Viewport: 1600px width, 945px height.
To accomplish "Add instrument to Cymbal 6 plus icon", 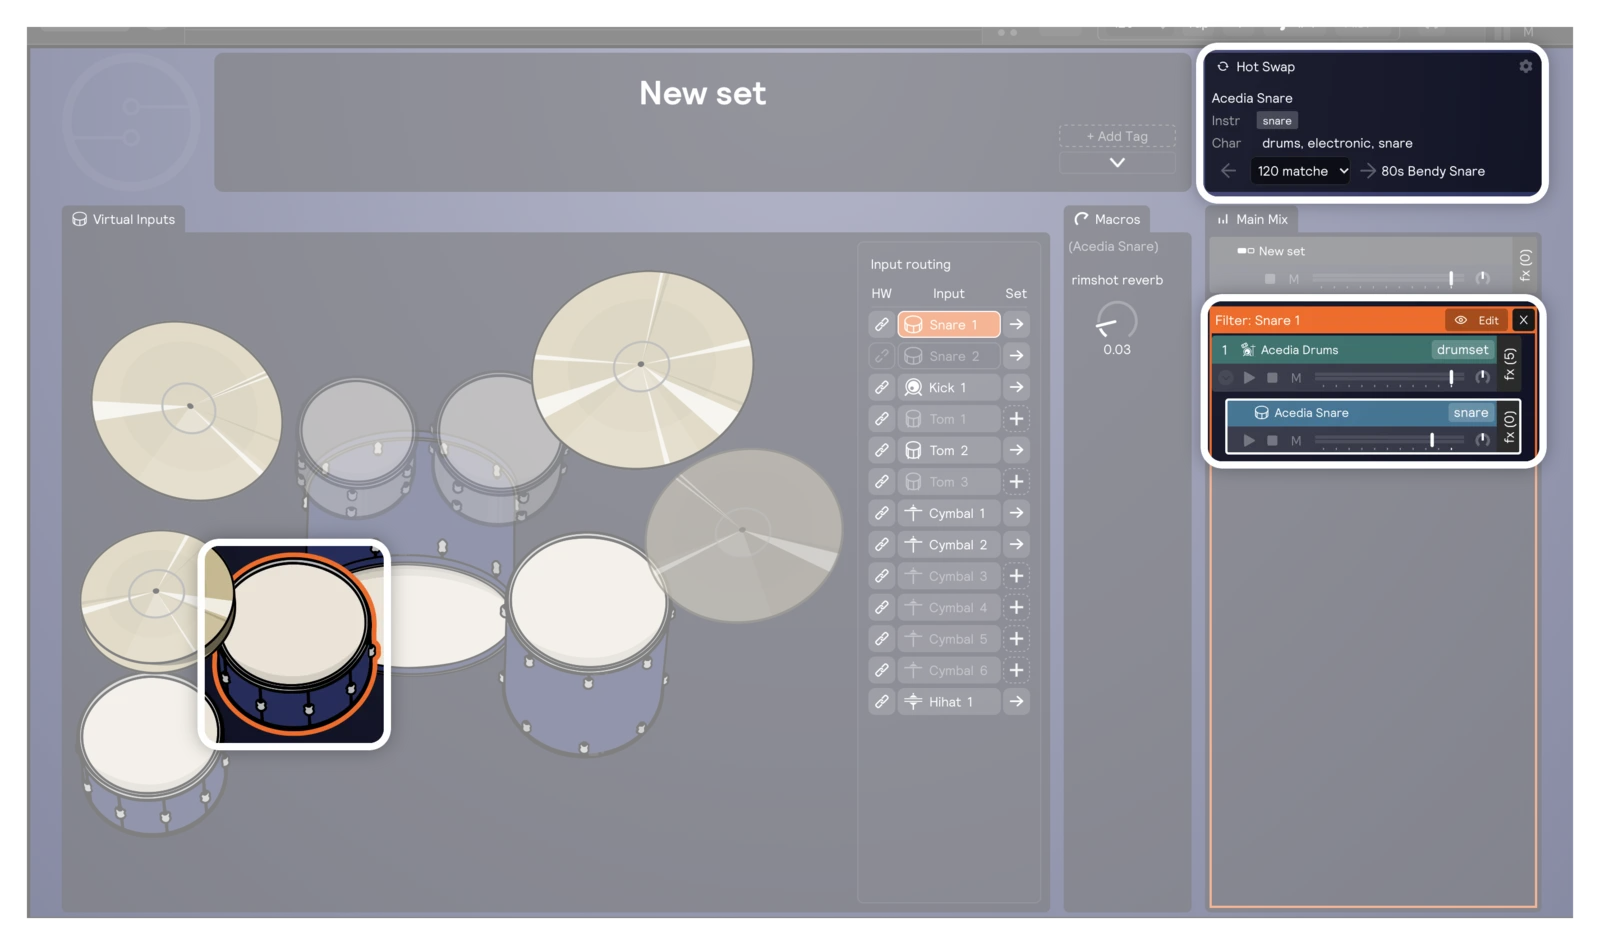I will coord(1016,670).
